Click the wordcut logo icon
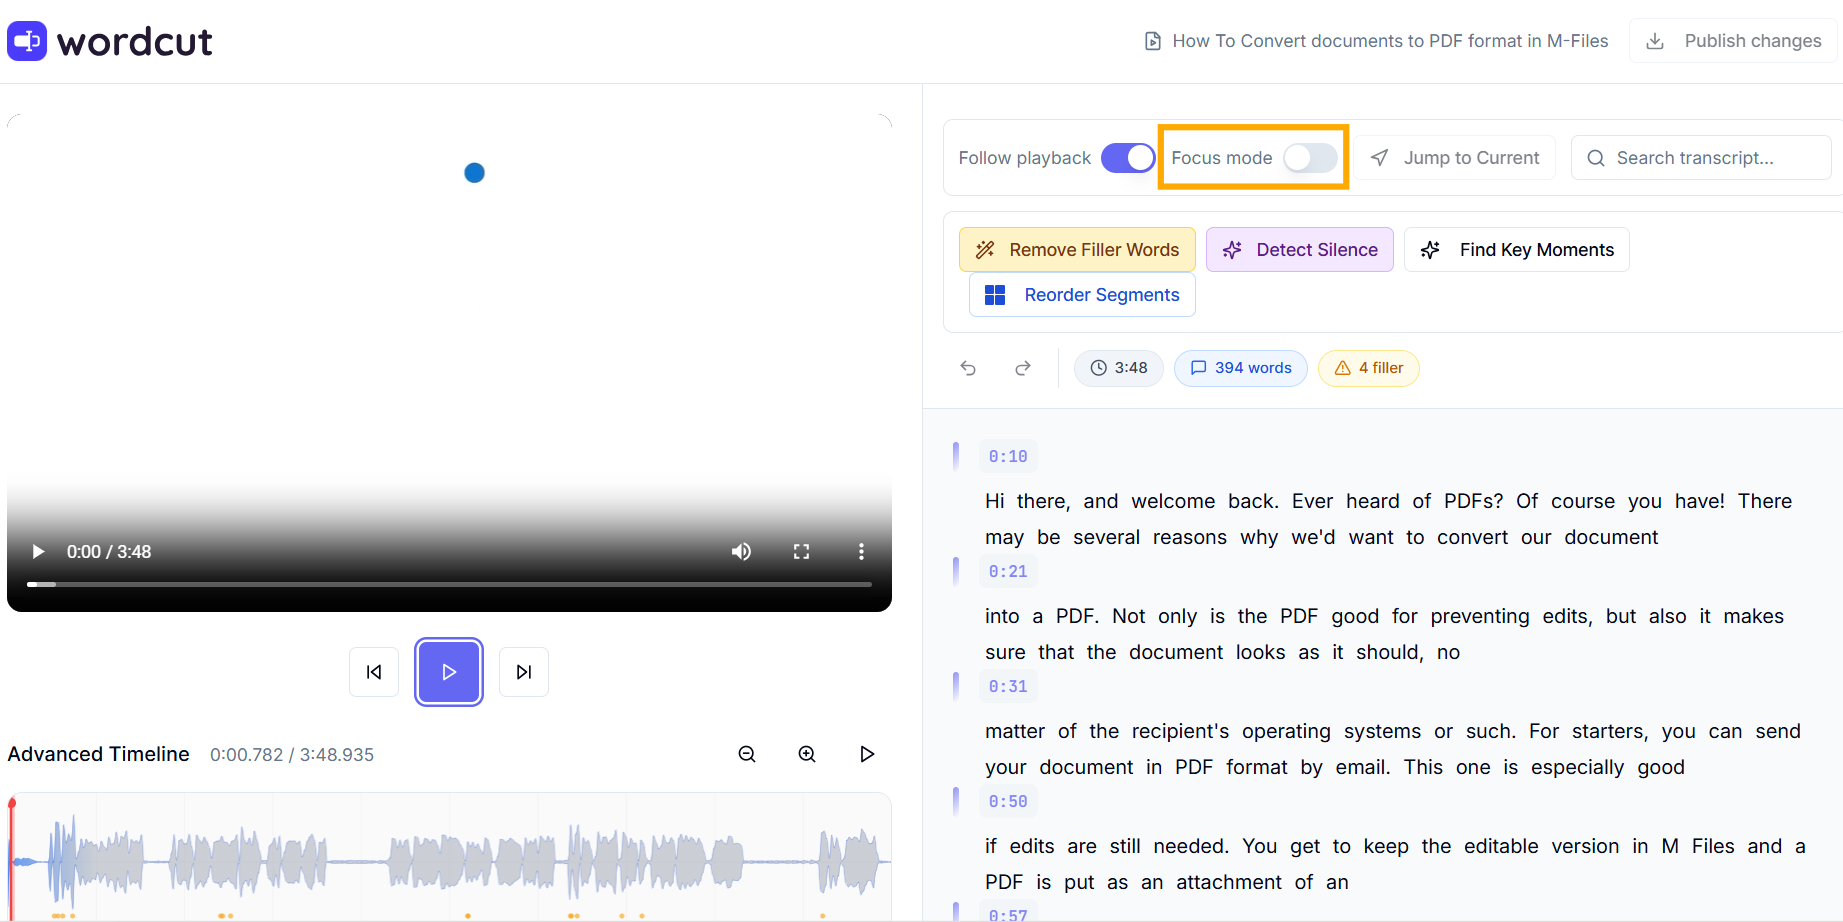This screenshot has width=1843, height=922. coord(27,41)
